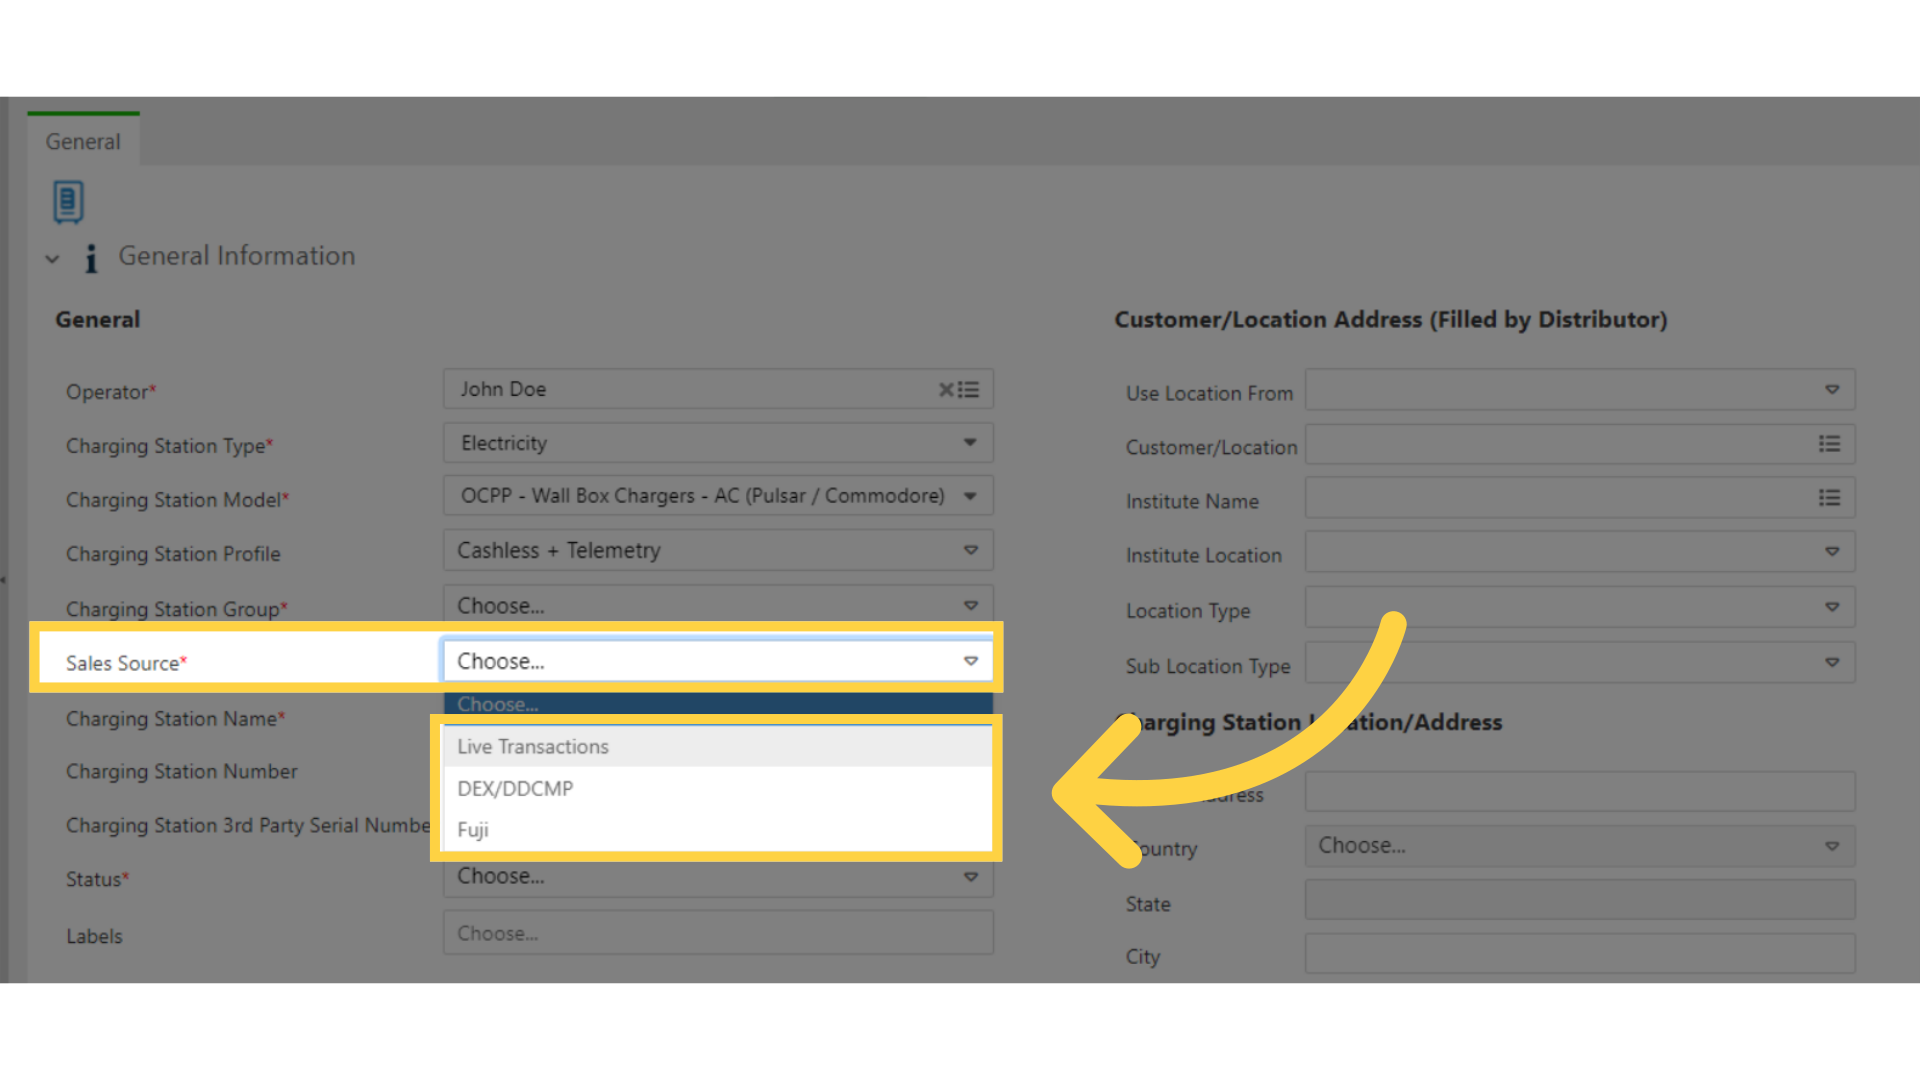Open the Institute Location dropdown
The height and width of the screenshot is (1080, 1920).
point(1580,552)
